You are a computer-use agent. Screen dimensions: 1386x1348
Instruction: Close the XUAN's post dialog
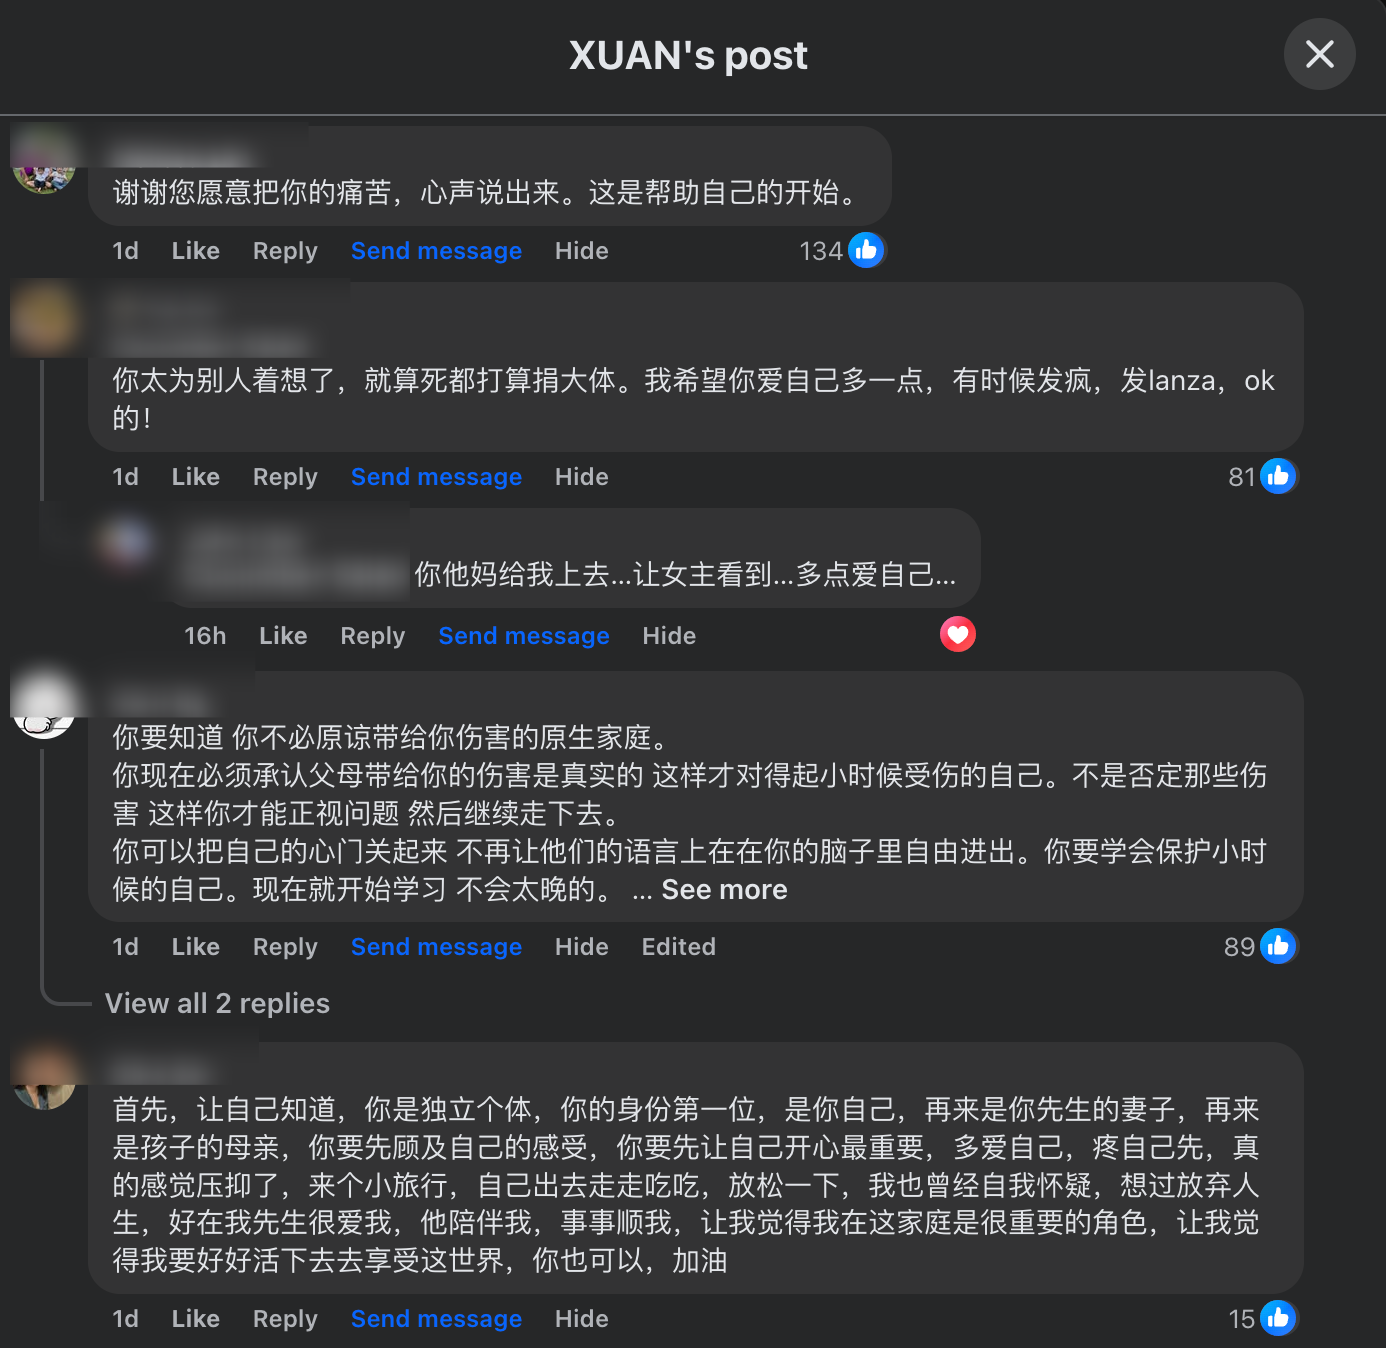[x=1319, y=54]
